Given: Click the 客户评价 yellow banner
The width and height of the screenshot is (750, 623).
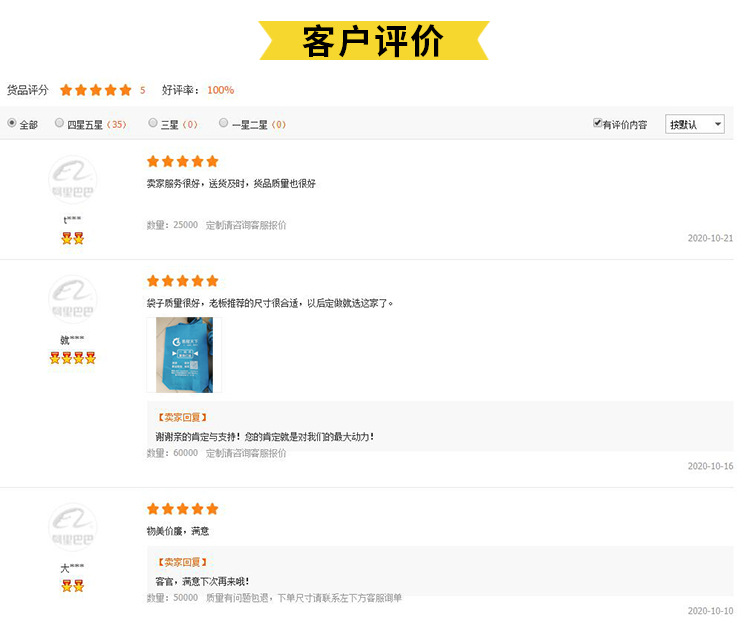Looking at the screenshot, I should click(374, 41).
